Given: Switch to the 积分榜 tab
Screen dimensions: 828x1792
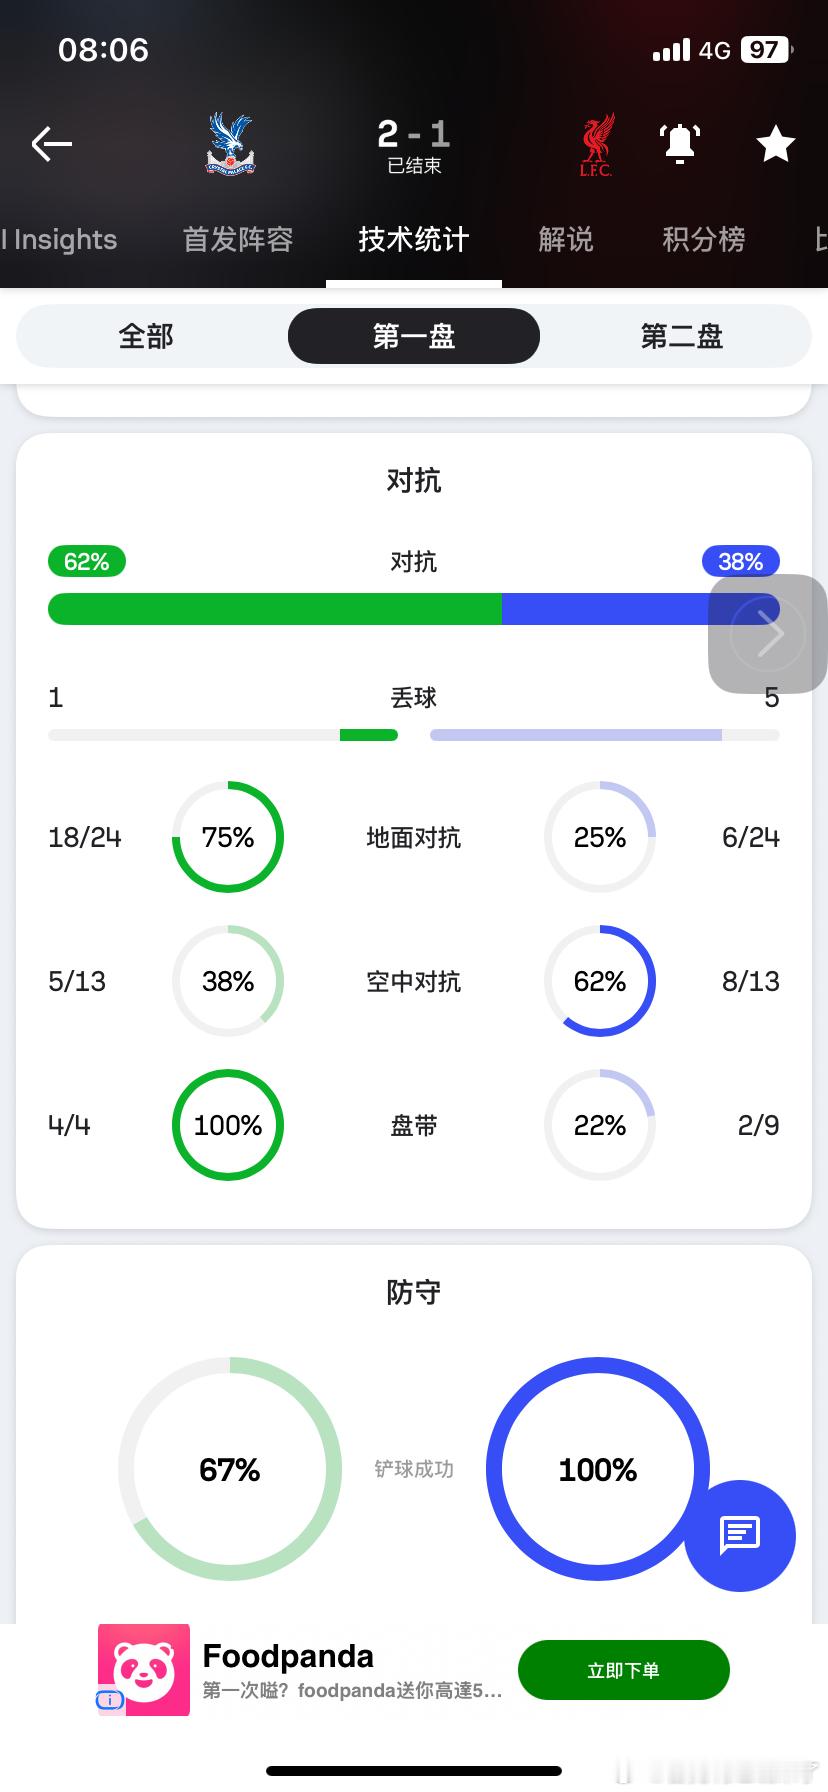Looking at the screenshot, I should click(x=704, y=239).
